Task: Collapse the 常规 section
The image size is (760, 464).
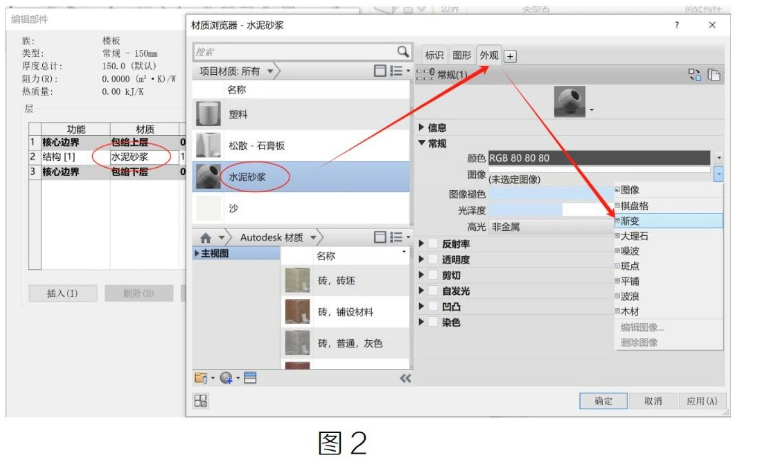Action: pyautogui.click(x=422, y=143)
